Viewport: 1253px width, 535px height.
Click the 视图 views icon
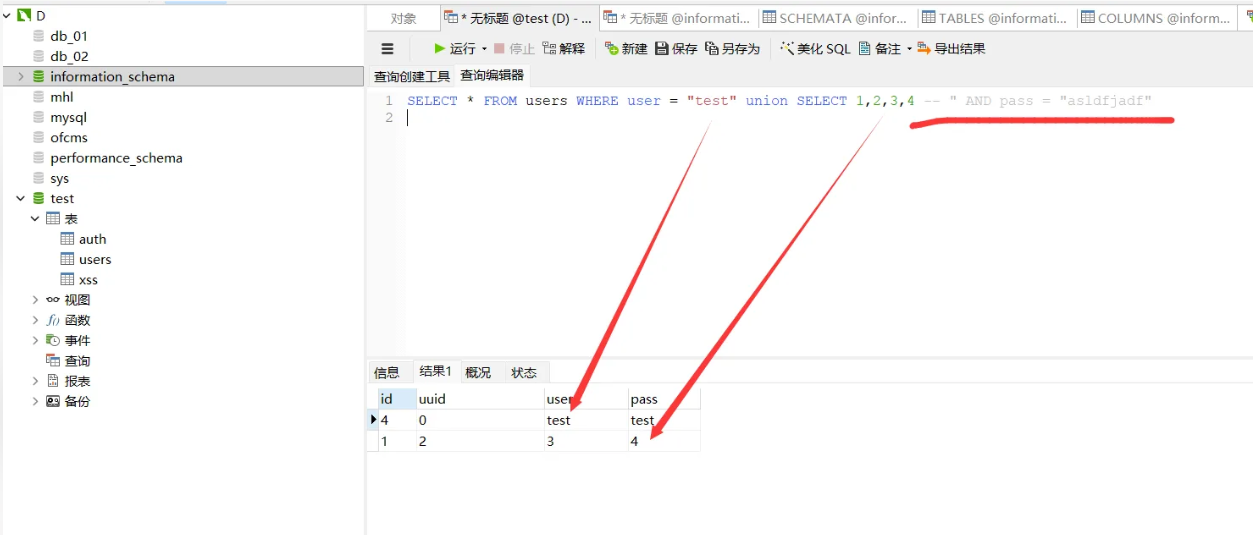[x=52, y=299]
